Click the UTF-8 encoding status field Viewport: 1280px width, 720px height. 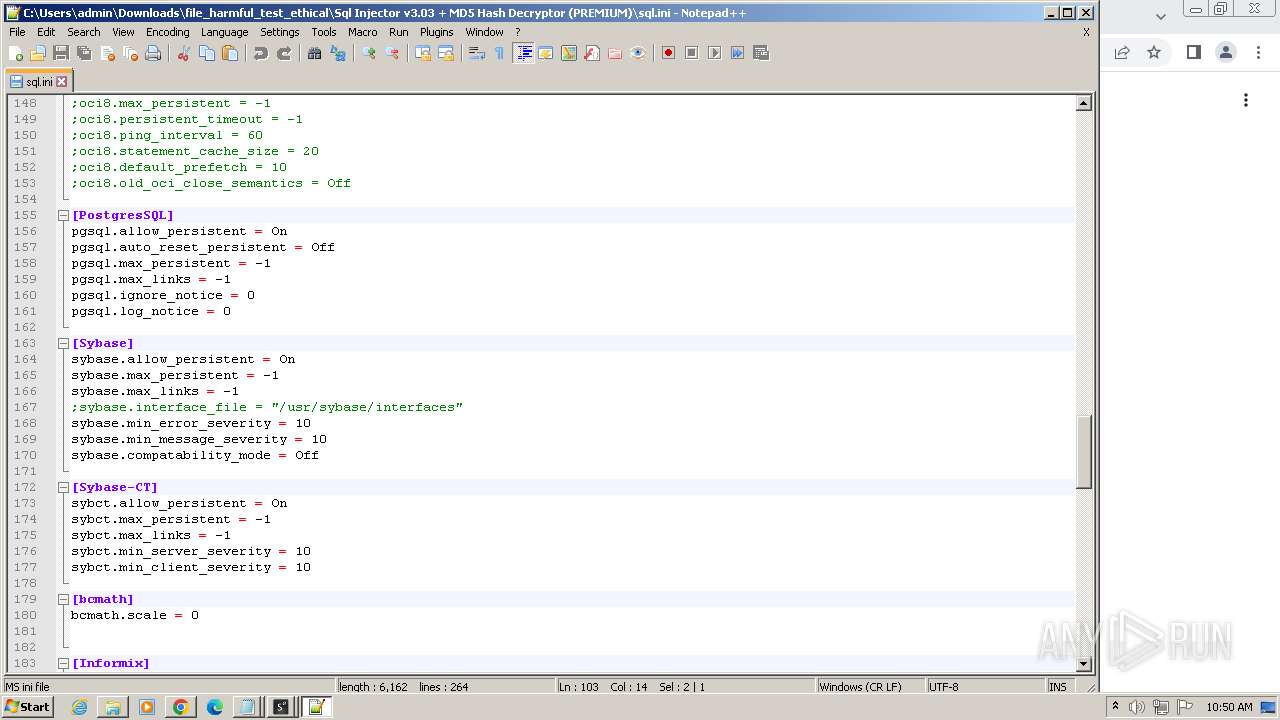point(984,687)
